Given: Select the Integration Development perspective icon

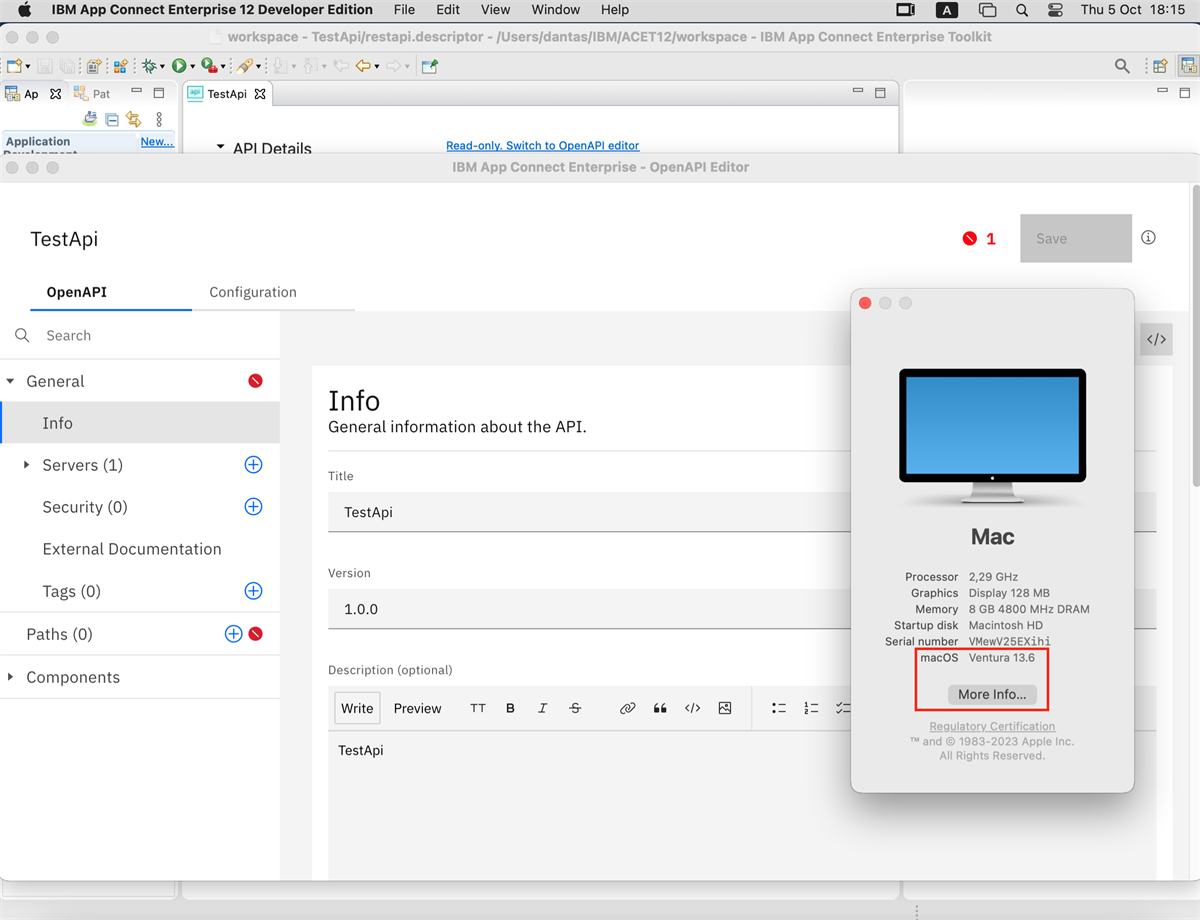Looking at the screenshot, I should click(x=1188, y=66).
